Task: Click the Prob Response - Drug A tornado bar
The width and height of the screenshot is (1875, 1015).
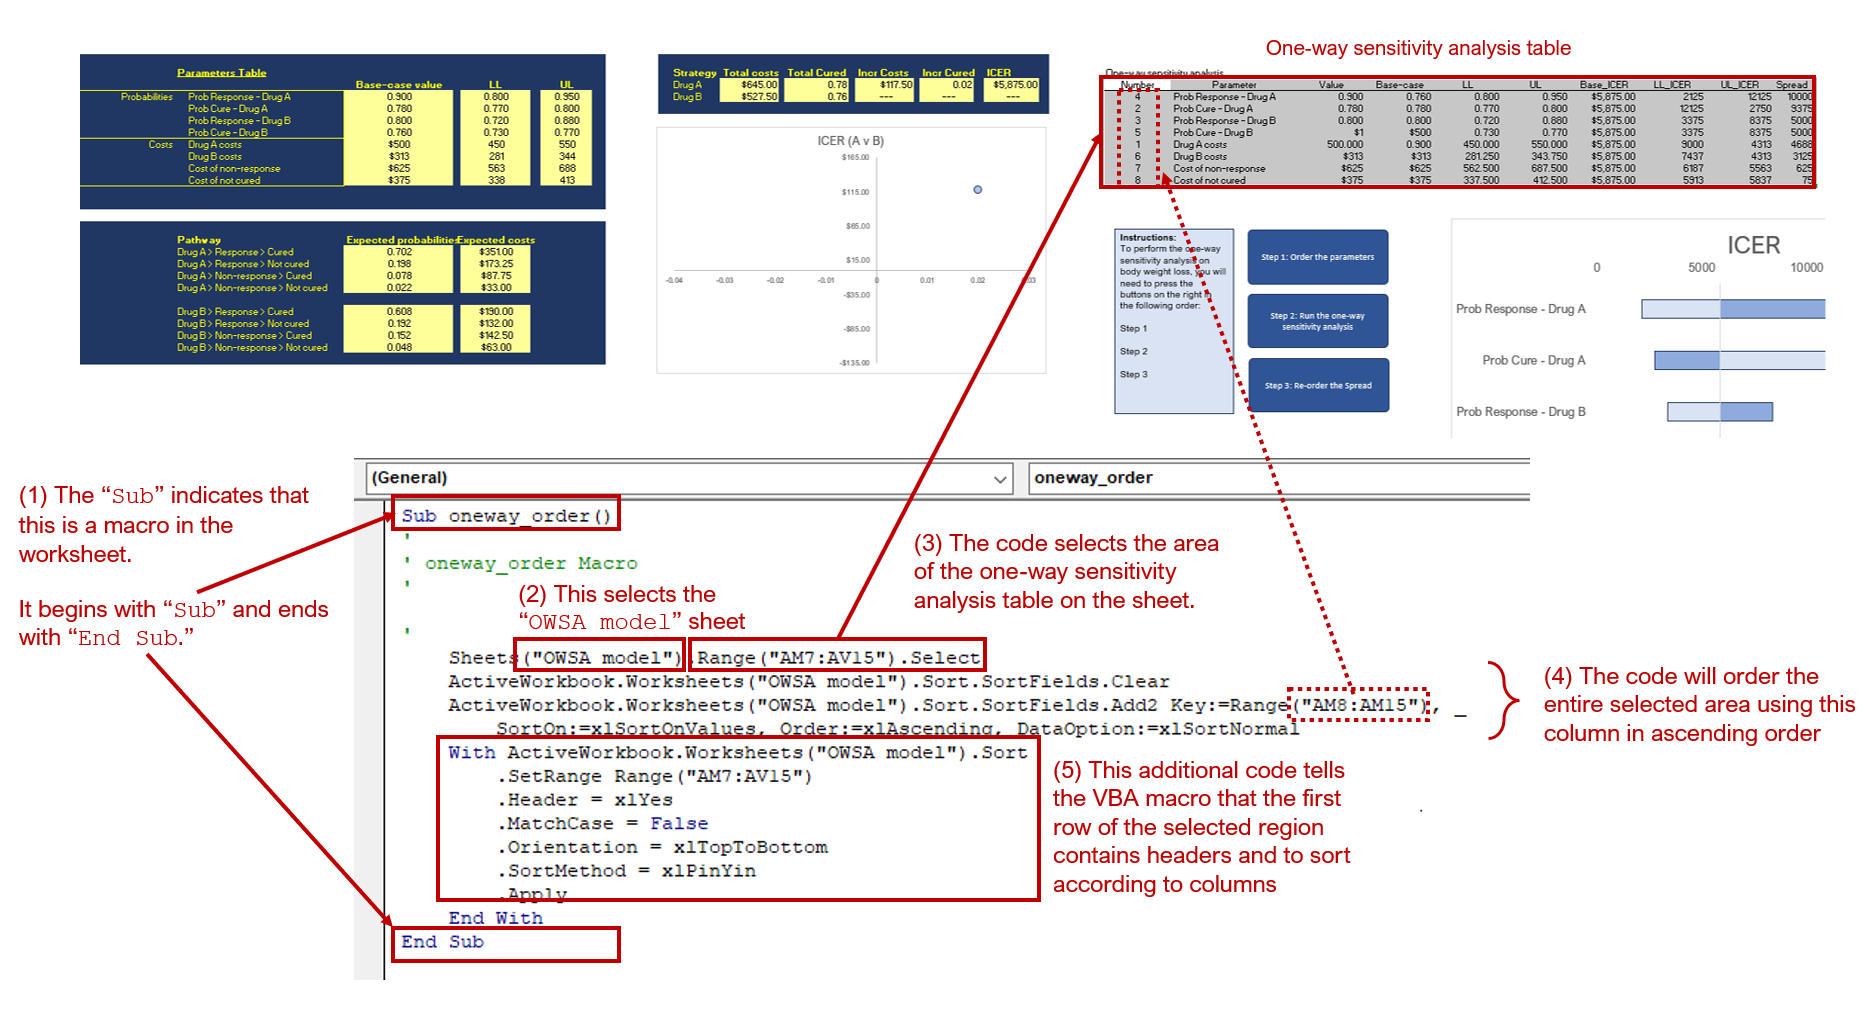Action: pos(1731,308)
